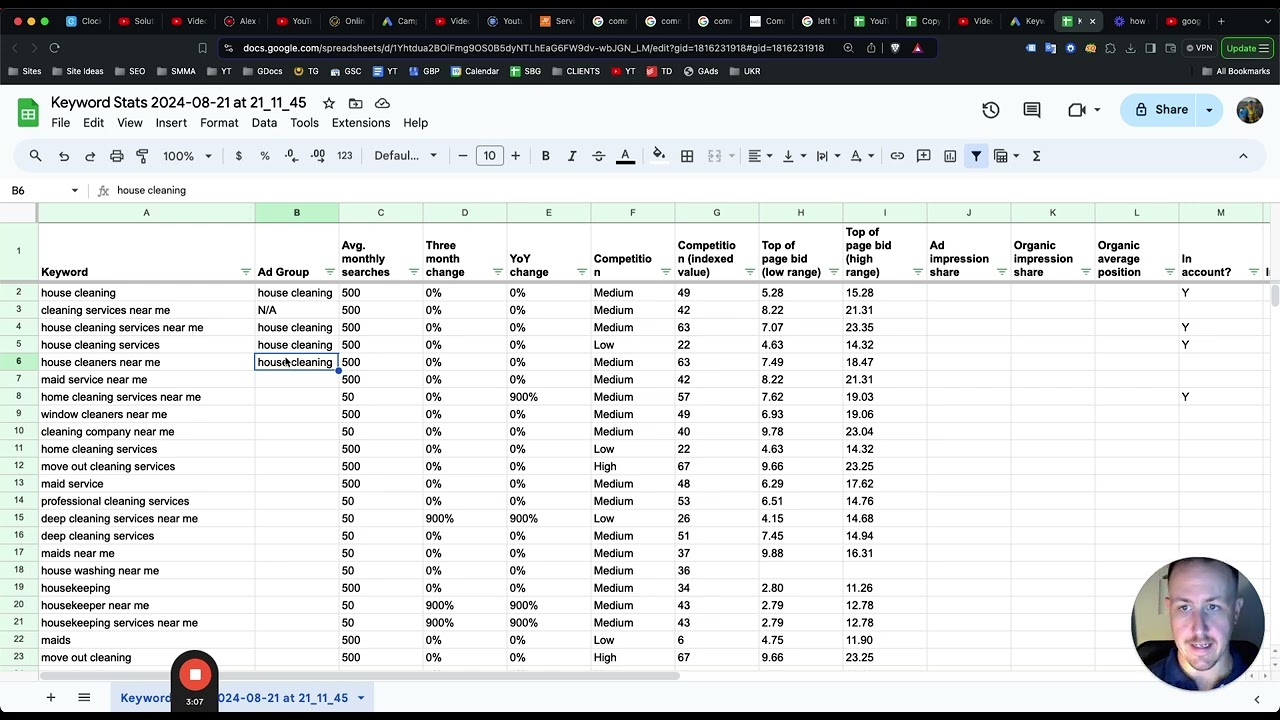Open the horizontal align dropdown
Screen dimensions: 1280x720
point(759,156)
